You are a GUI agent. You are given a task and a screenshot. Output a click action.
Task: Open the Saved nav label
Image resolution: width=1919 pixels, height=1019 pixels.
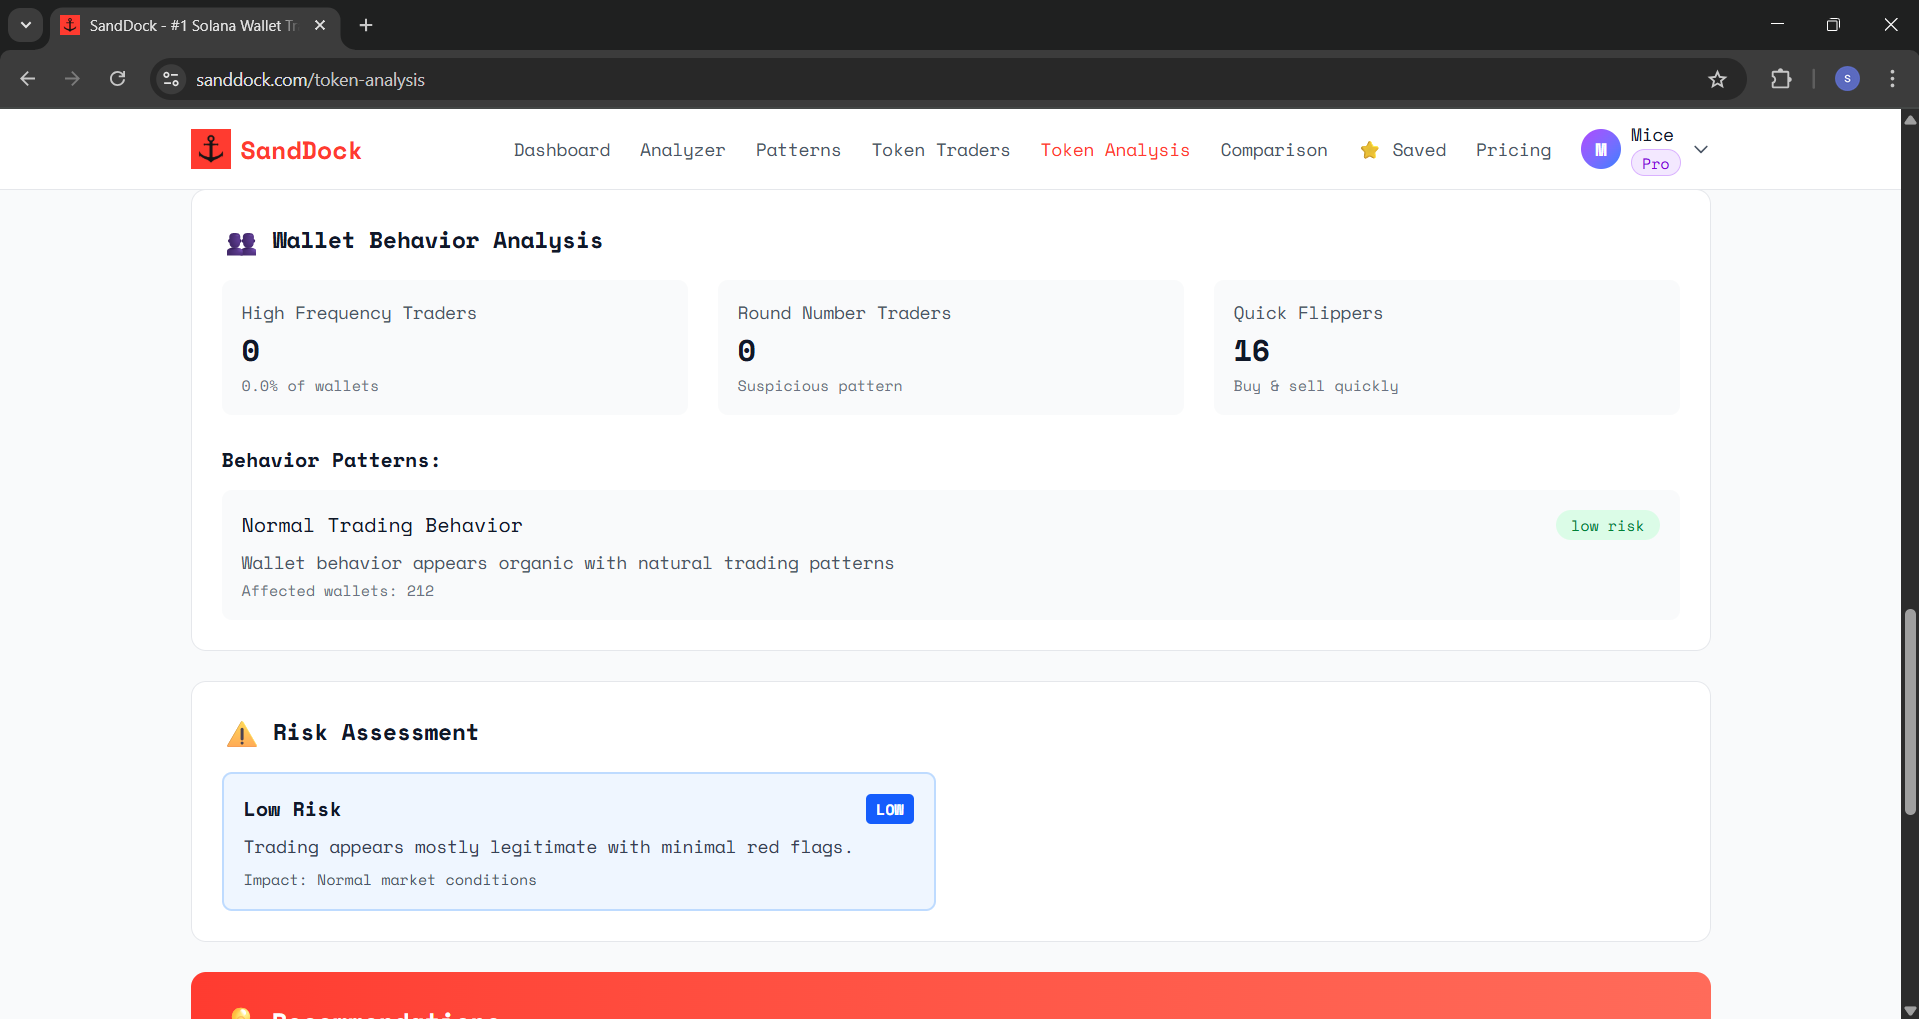point(1419,150)
